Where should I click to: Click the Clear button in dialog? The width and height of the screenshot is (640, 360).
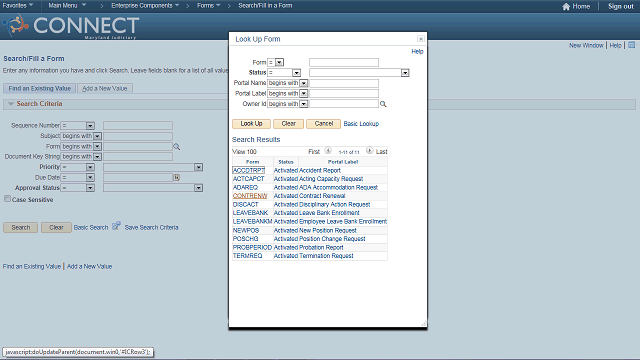click(x=289, y=124)
